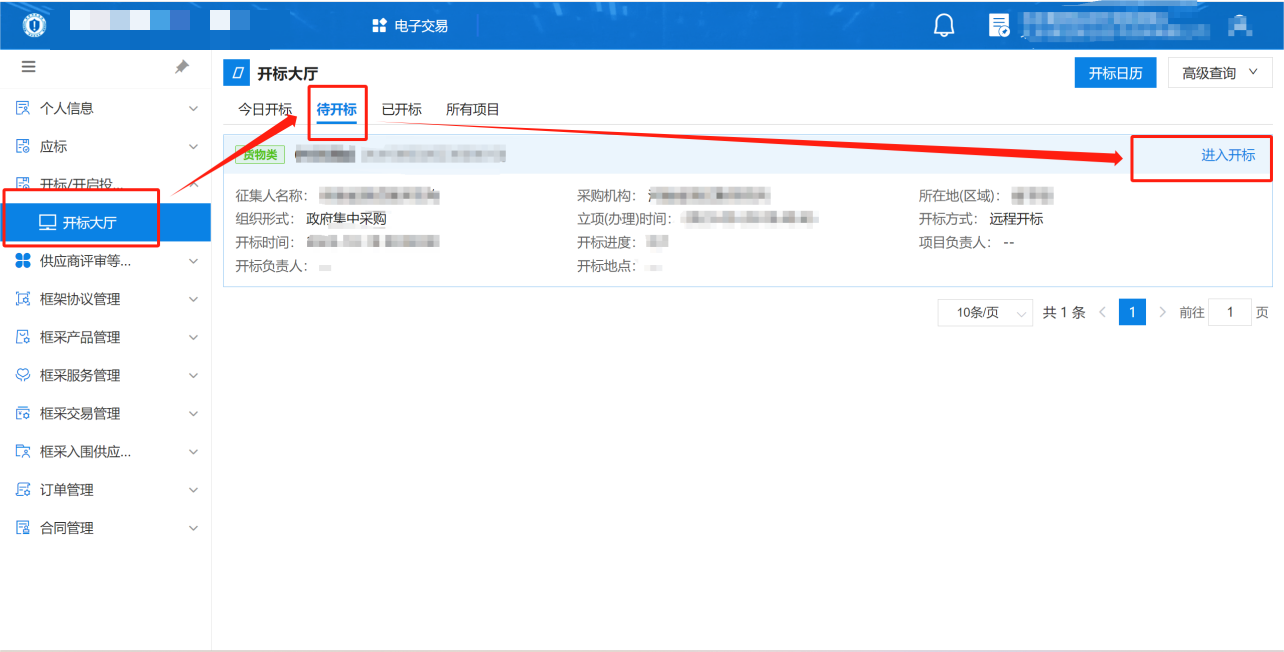
Task: Click the 供应商评审 four-dot icon
Action: click(x=23, y=261)
